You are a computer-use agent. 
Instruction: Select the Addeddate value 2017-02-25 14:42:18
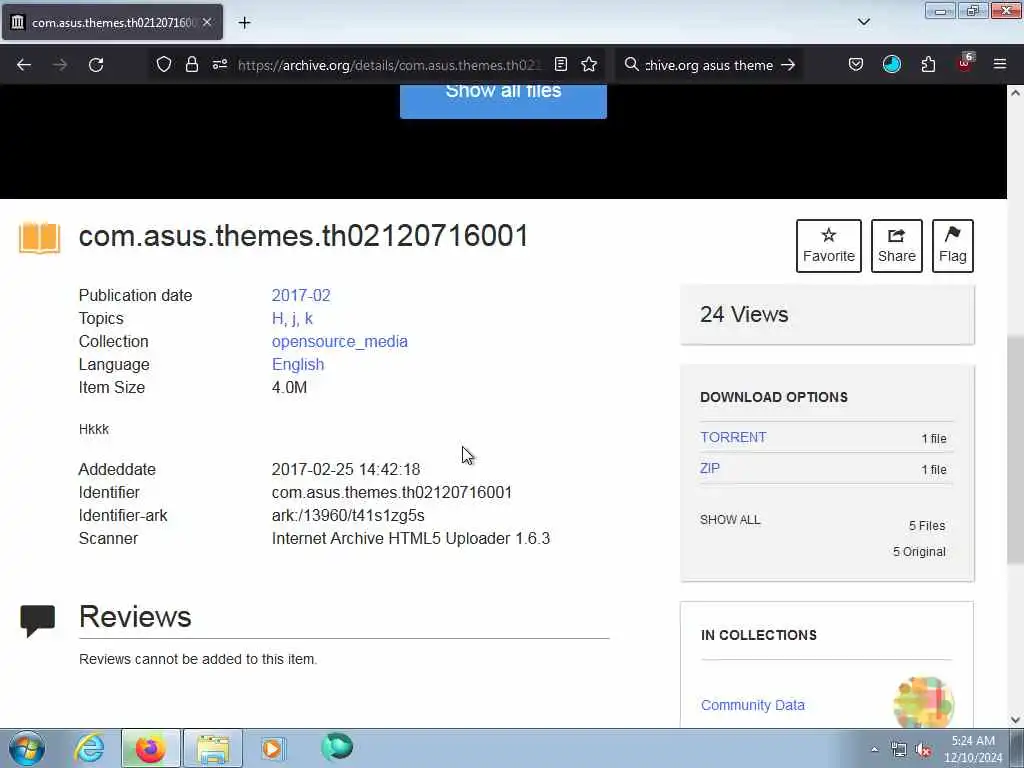[x=346, y=470]
